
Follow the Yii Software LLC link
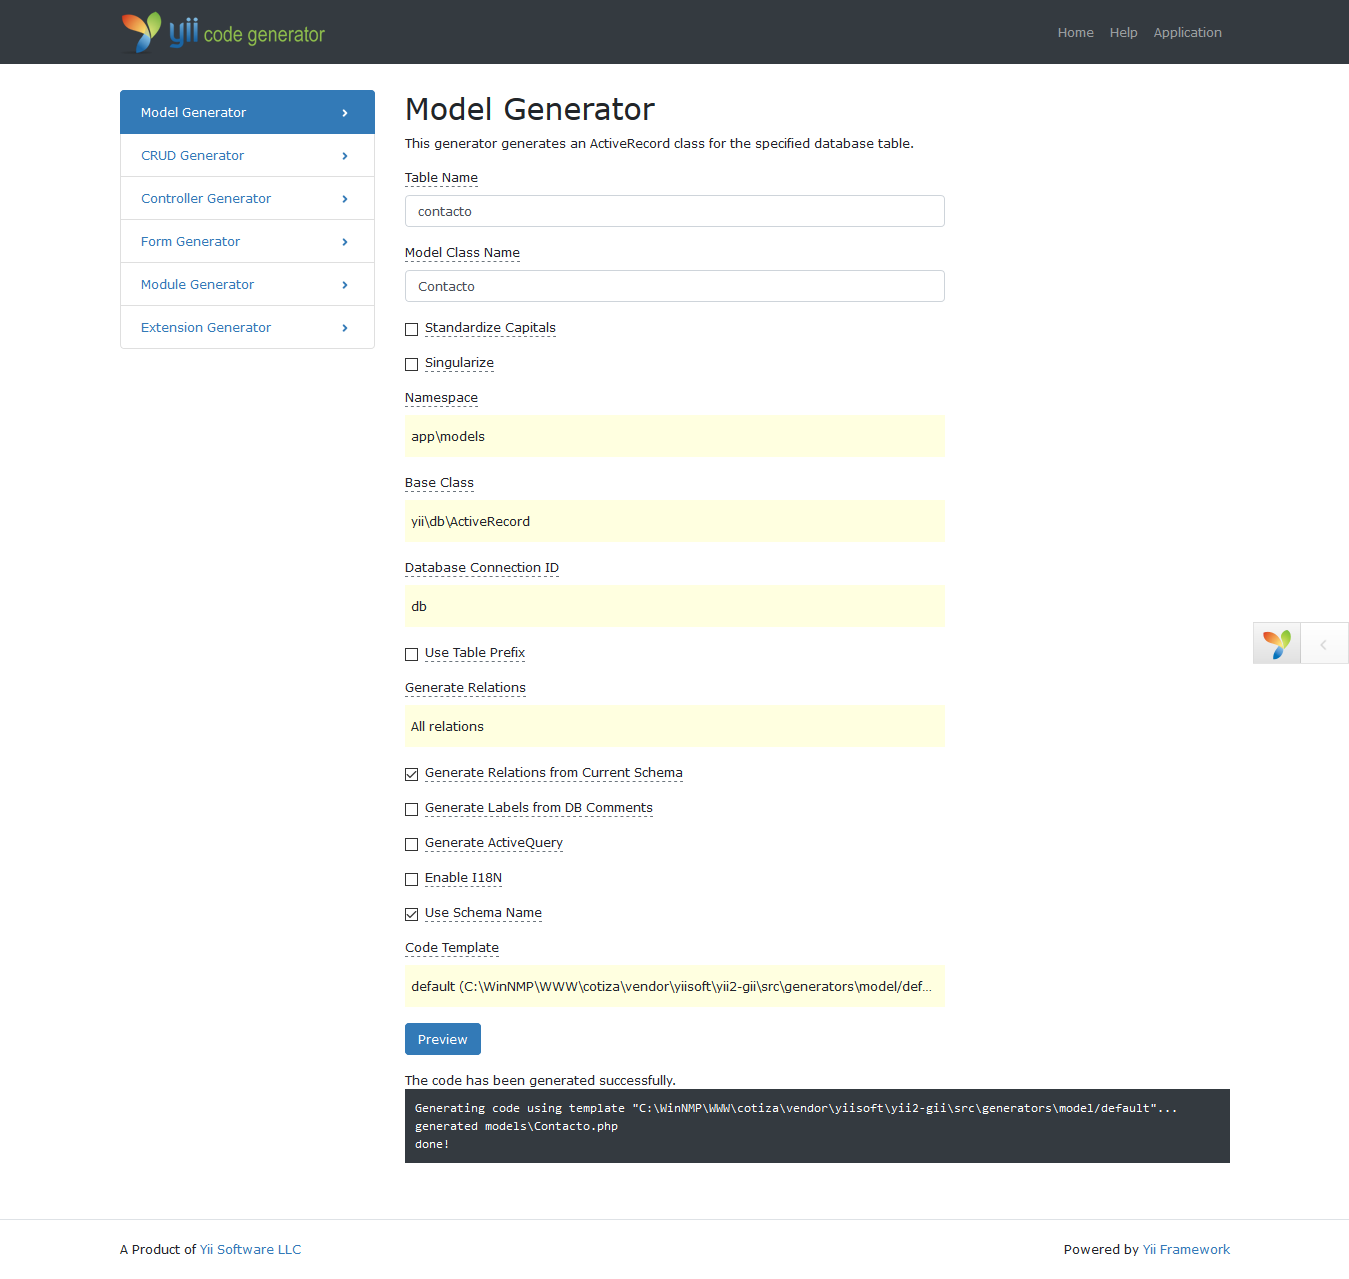[x=250, y=1249]
